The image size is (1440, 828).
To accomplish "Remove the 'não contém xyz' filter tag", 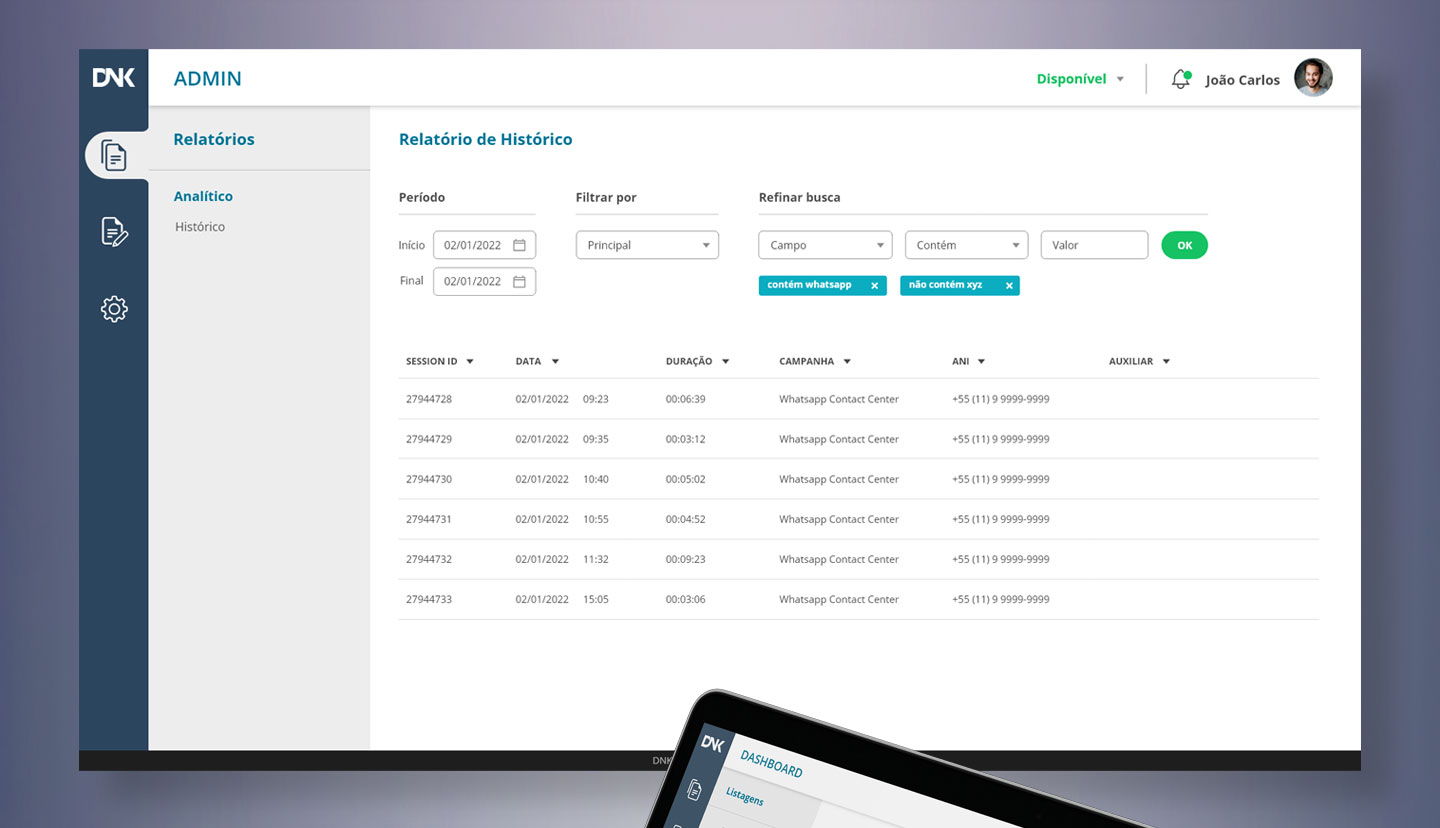I will pos(1009,286).
